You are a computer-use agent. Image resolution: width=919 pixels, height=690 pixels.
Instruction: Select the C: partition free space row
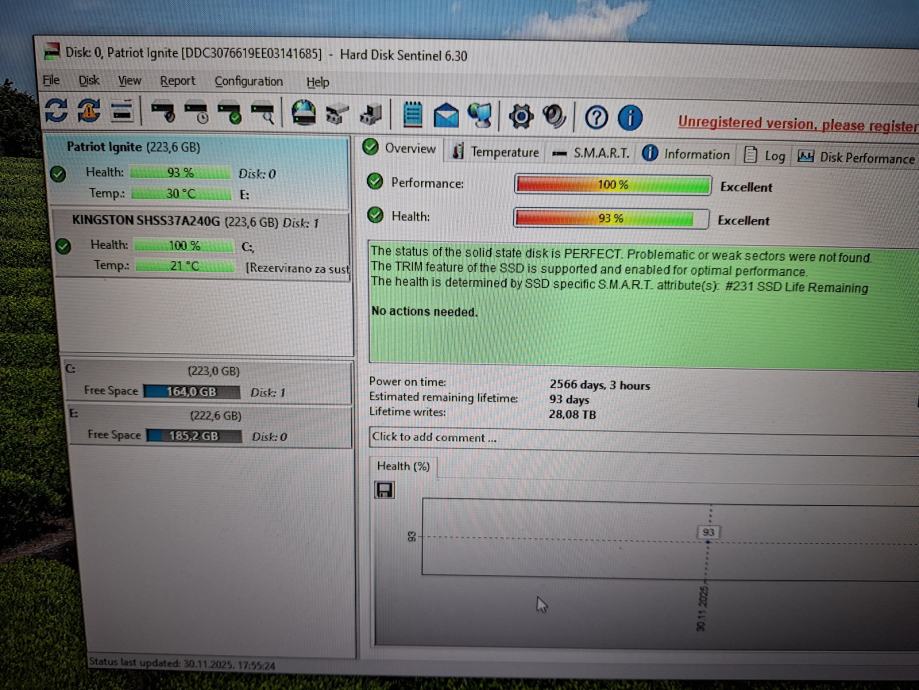[208, 382]
